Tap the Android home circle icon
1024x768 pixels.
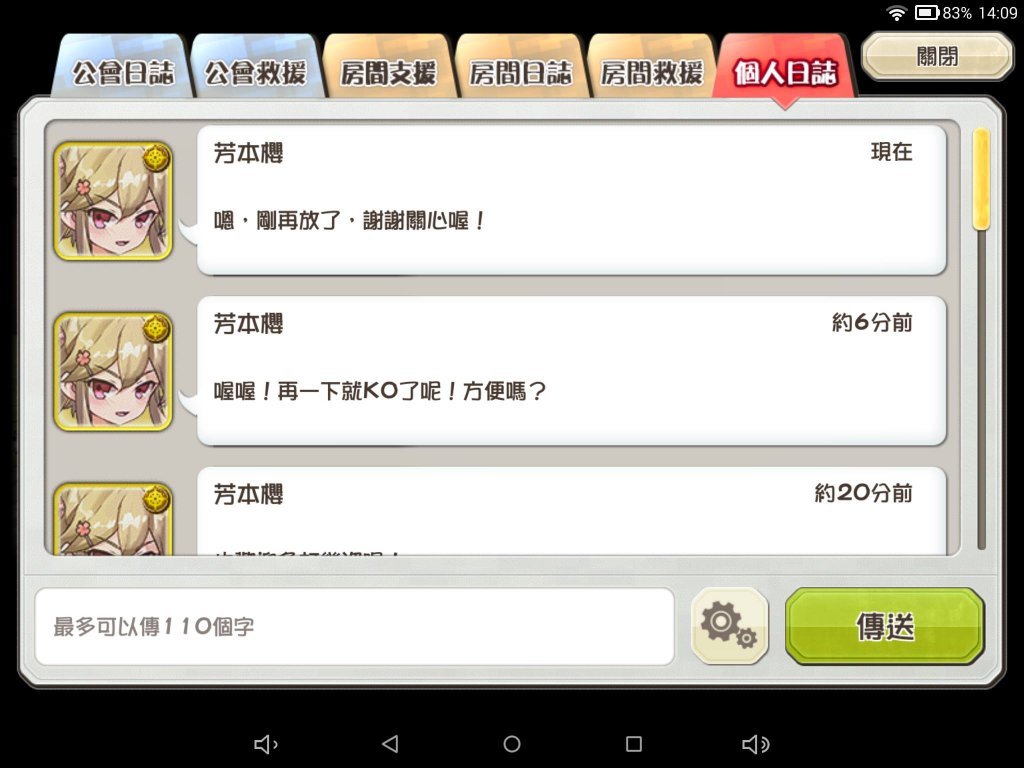point(512,744)
